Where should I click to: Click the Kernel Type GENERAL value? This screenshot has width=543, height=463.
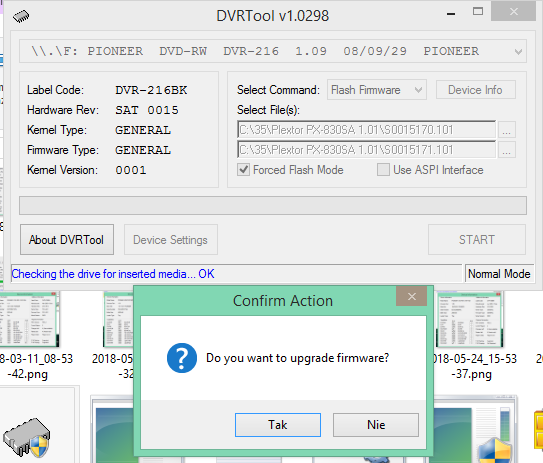click(x=143, y=131)
